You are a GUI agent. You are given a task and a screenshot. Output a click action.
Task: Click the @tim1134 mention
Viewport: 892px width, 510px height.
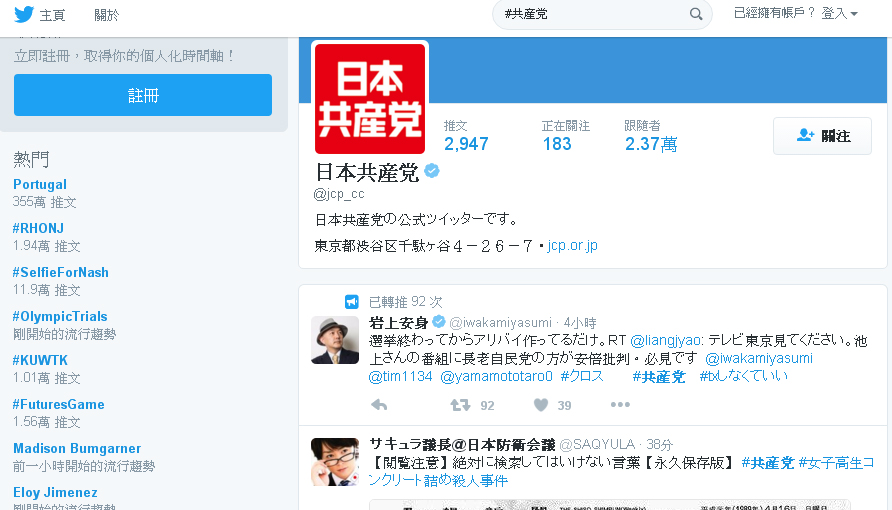pos(400,376)
